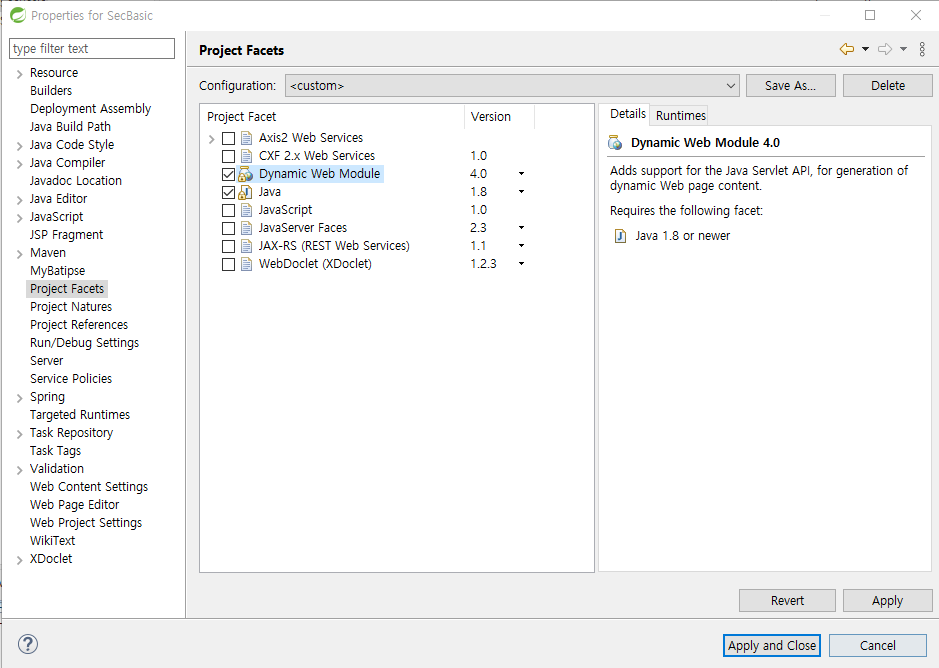Uncheck the Dynamic Web Module checkbox
This screenshot has width=939, height=668.
tap(228, 174)
